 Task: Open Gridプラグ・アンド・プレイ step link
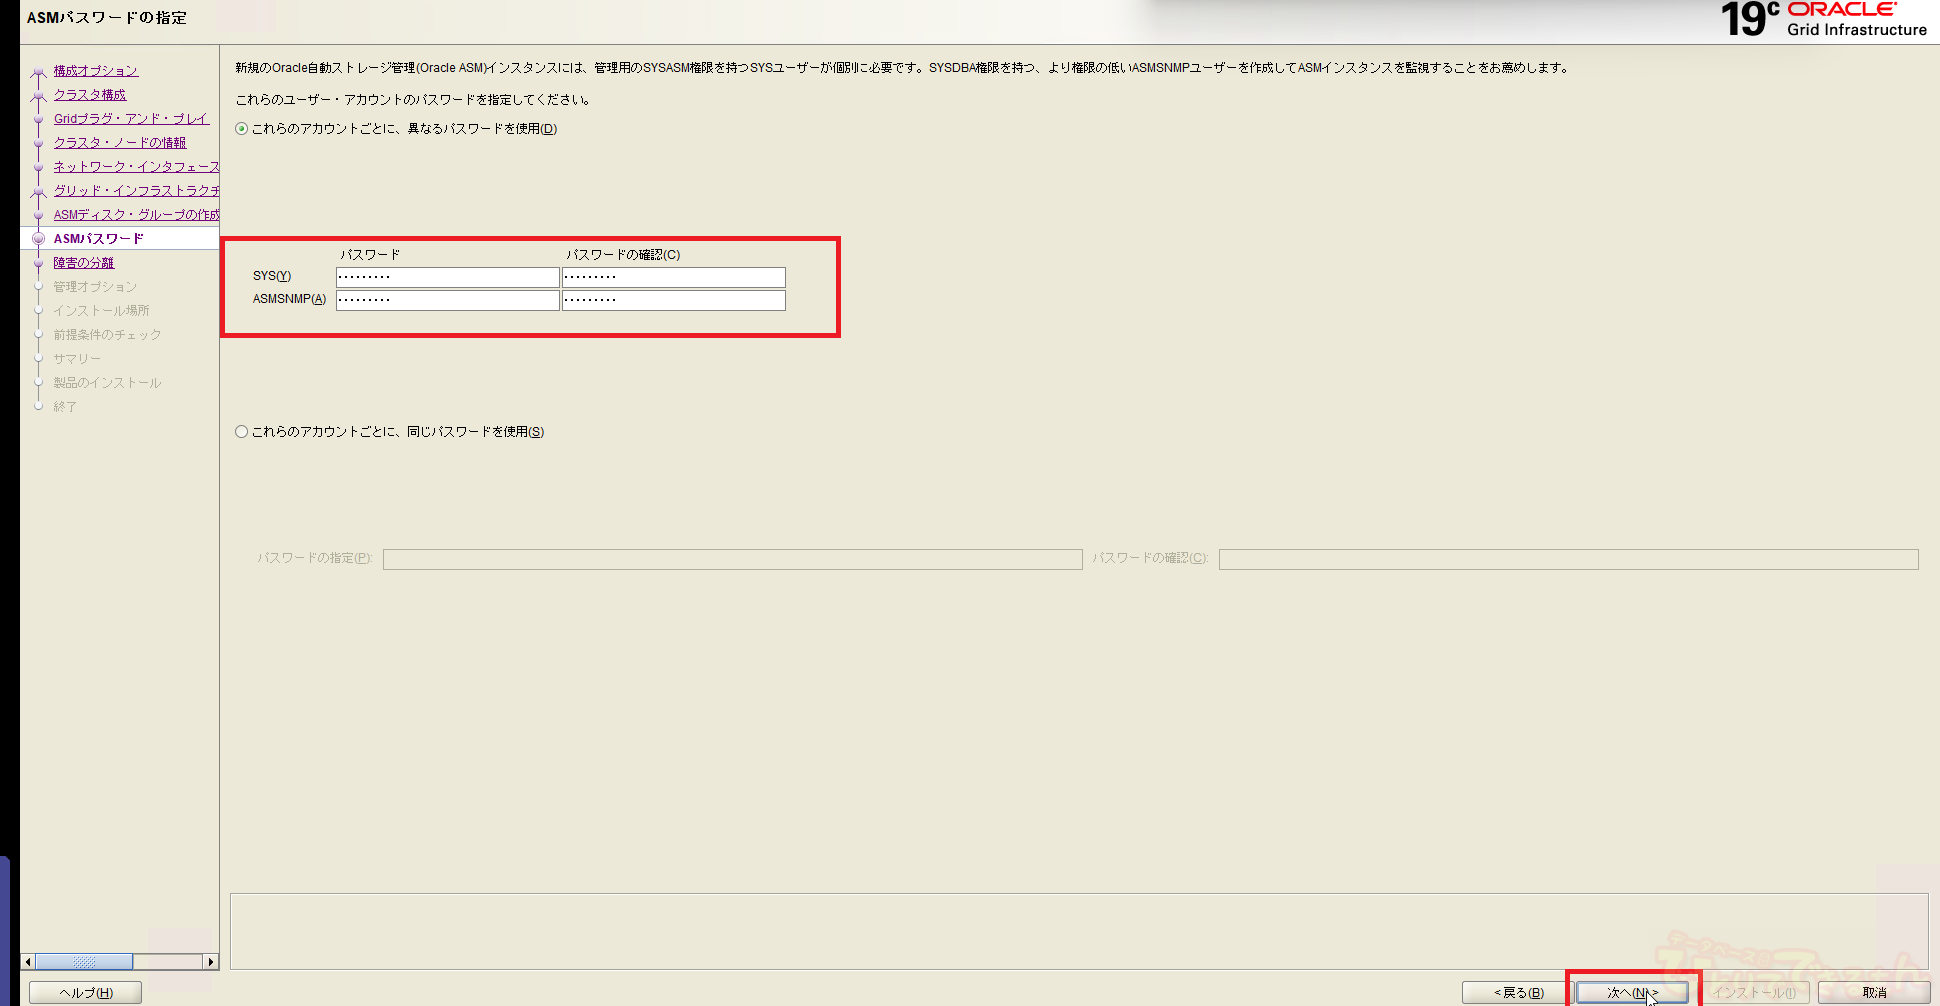click(x=131, y=119)
